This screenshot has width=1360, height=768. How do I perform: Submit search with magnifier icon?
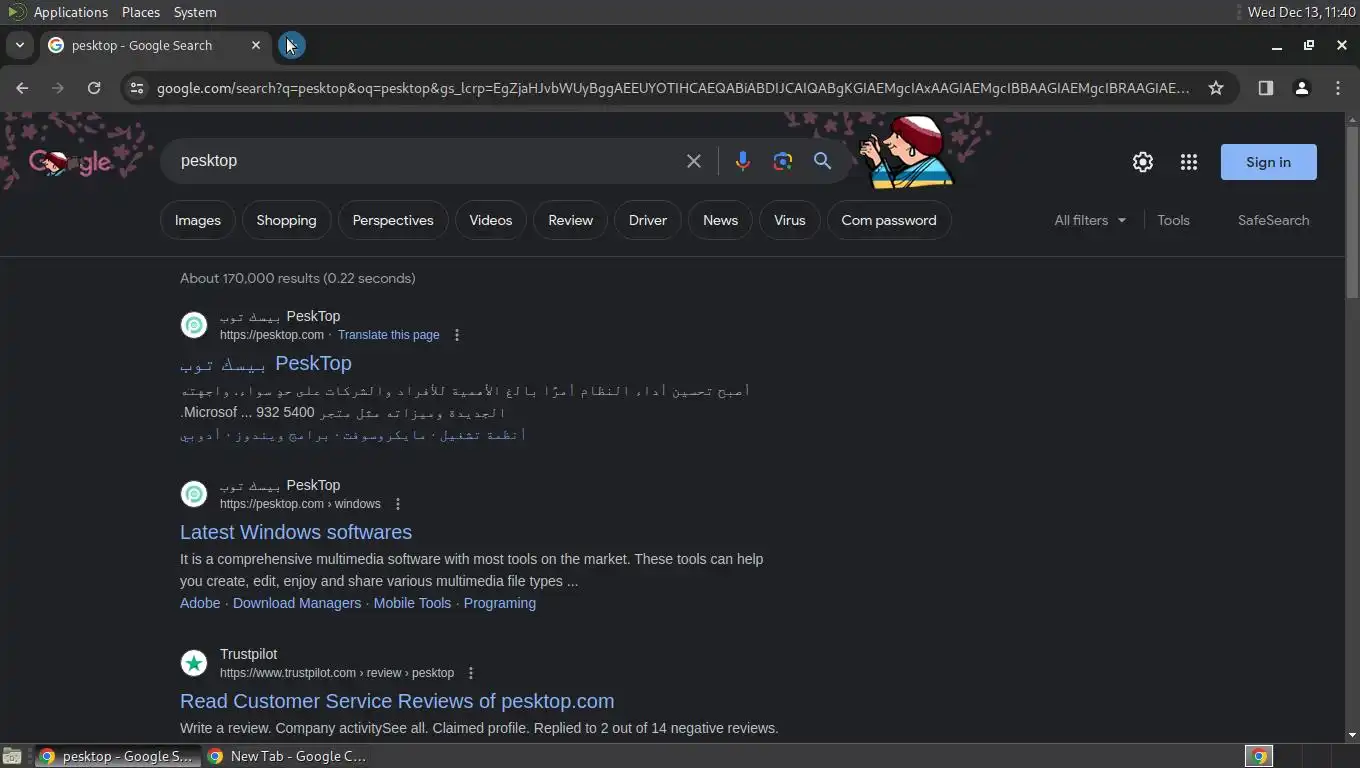click(823, 161)
